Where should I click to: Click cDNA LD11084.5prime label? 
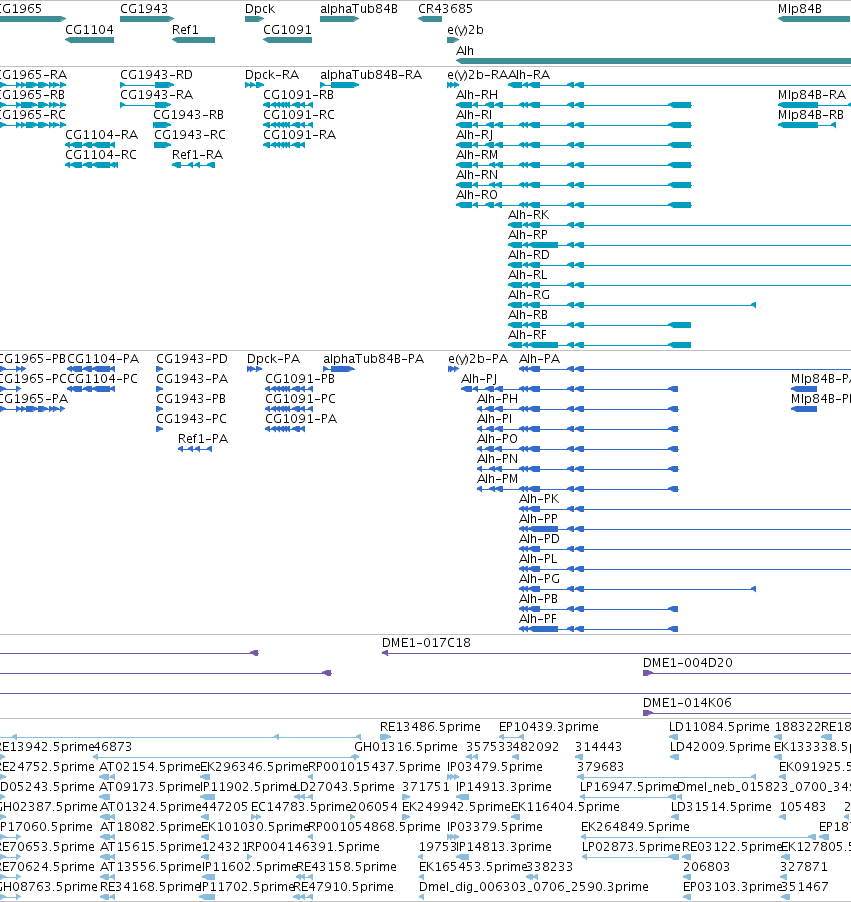[x=719, y=727]
